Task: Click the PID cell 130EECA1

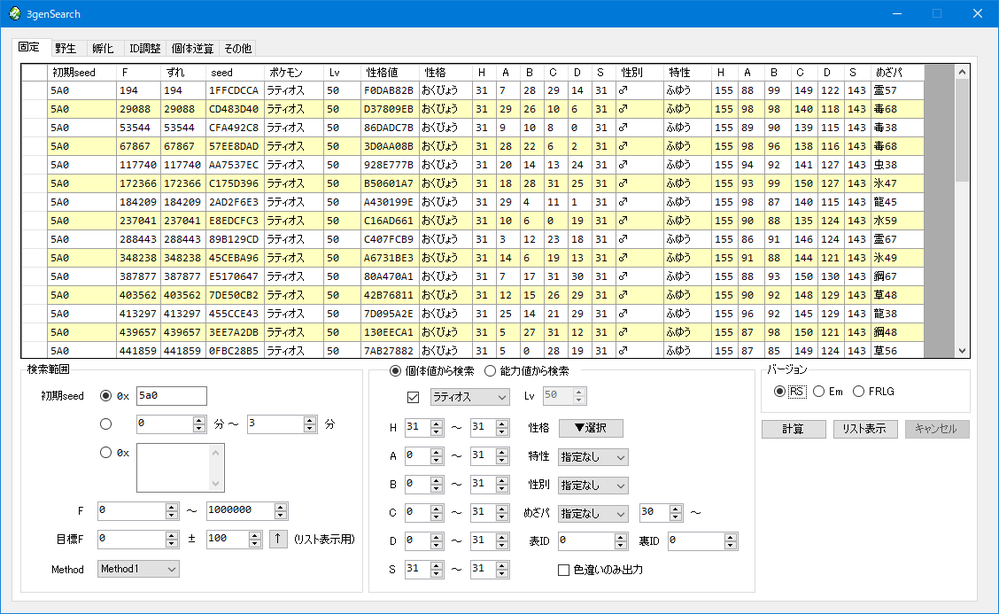Action: (x=389, y=332)
